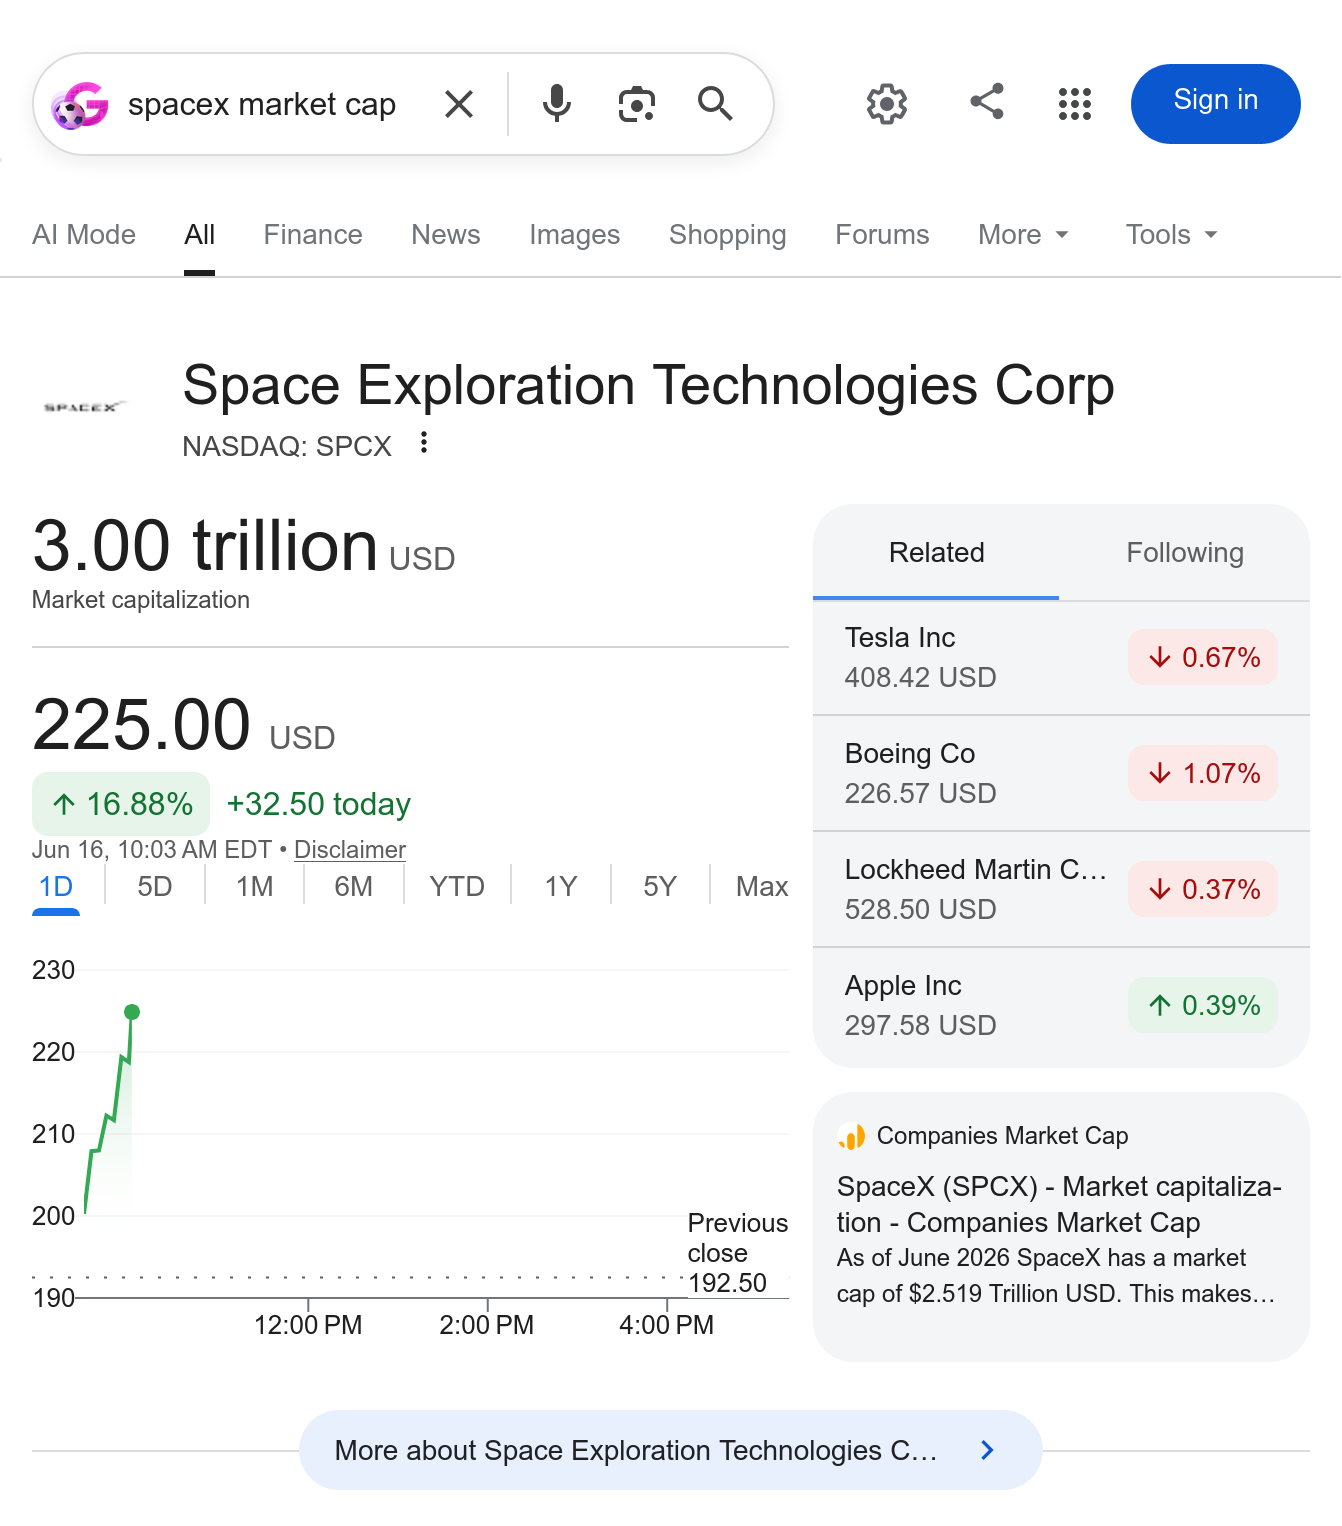Open the Google apps grid icon
The width and height of the screenshot is (1342, 1526).
1075,103
